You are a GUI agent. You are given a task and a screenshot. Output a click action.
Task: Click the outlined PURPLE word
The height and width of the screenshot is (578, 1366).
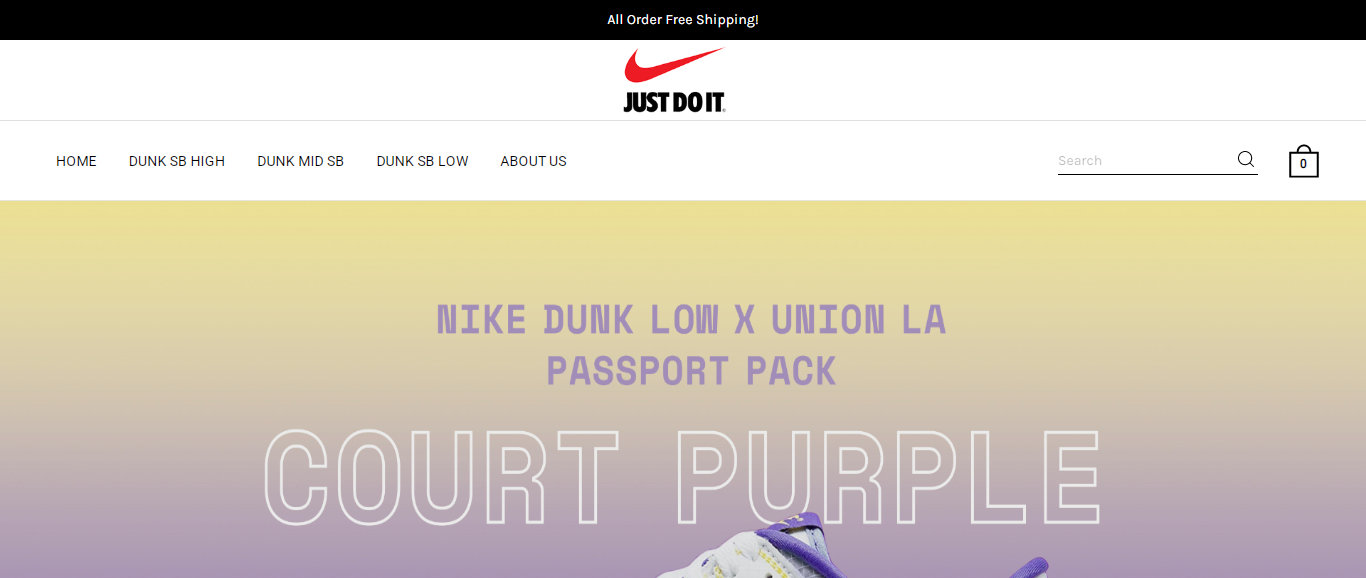point(888,477)
